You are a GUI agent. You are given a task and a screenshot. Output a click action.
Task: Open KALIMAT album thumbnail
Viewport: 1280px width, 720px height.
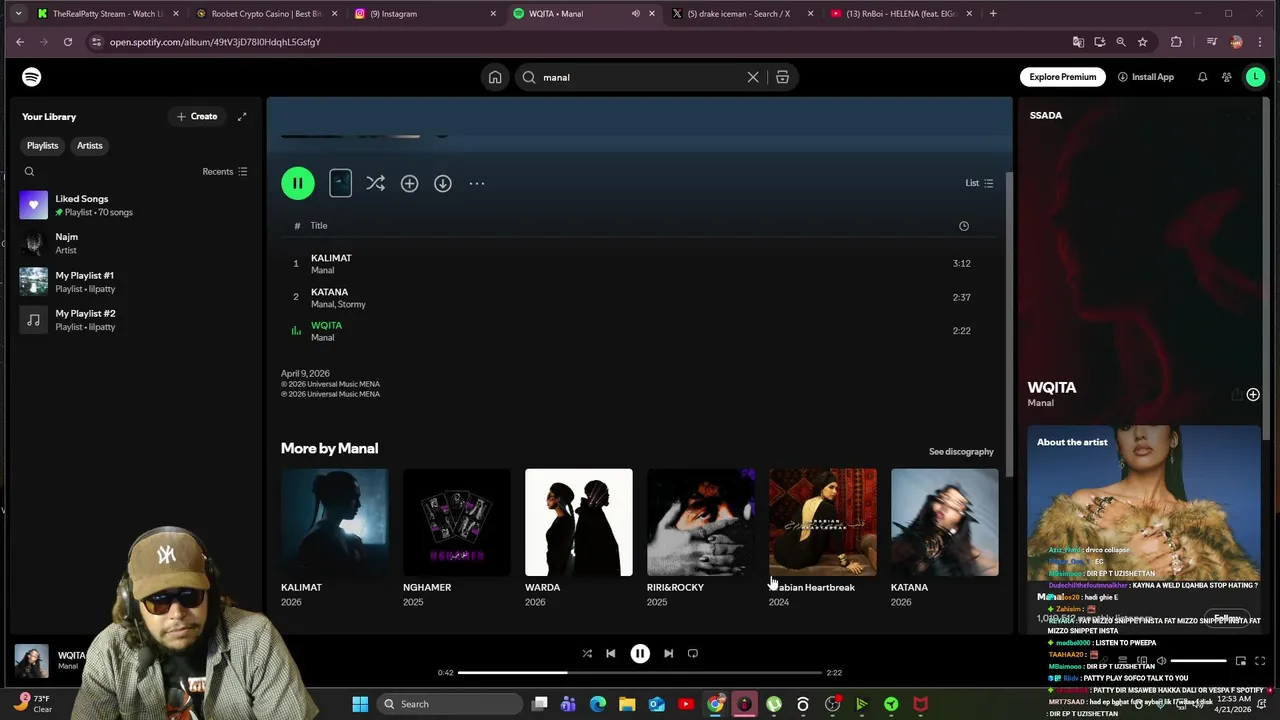tap(335, 522)
